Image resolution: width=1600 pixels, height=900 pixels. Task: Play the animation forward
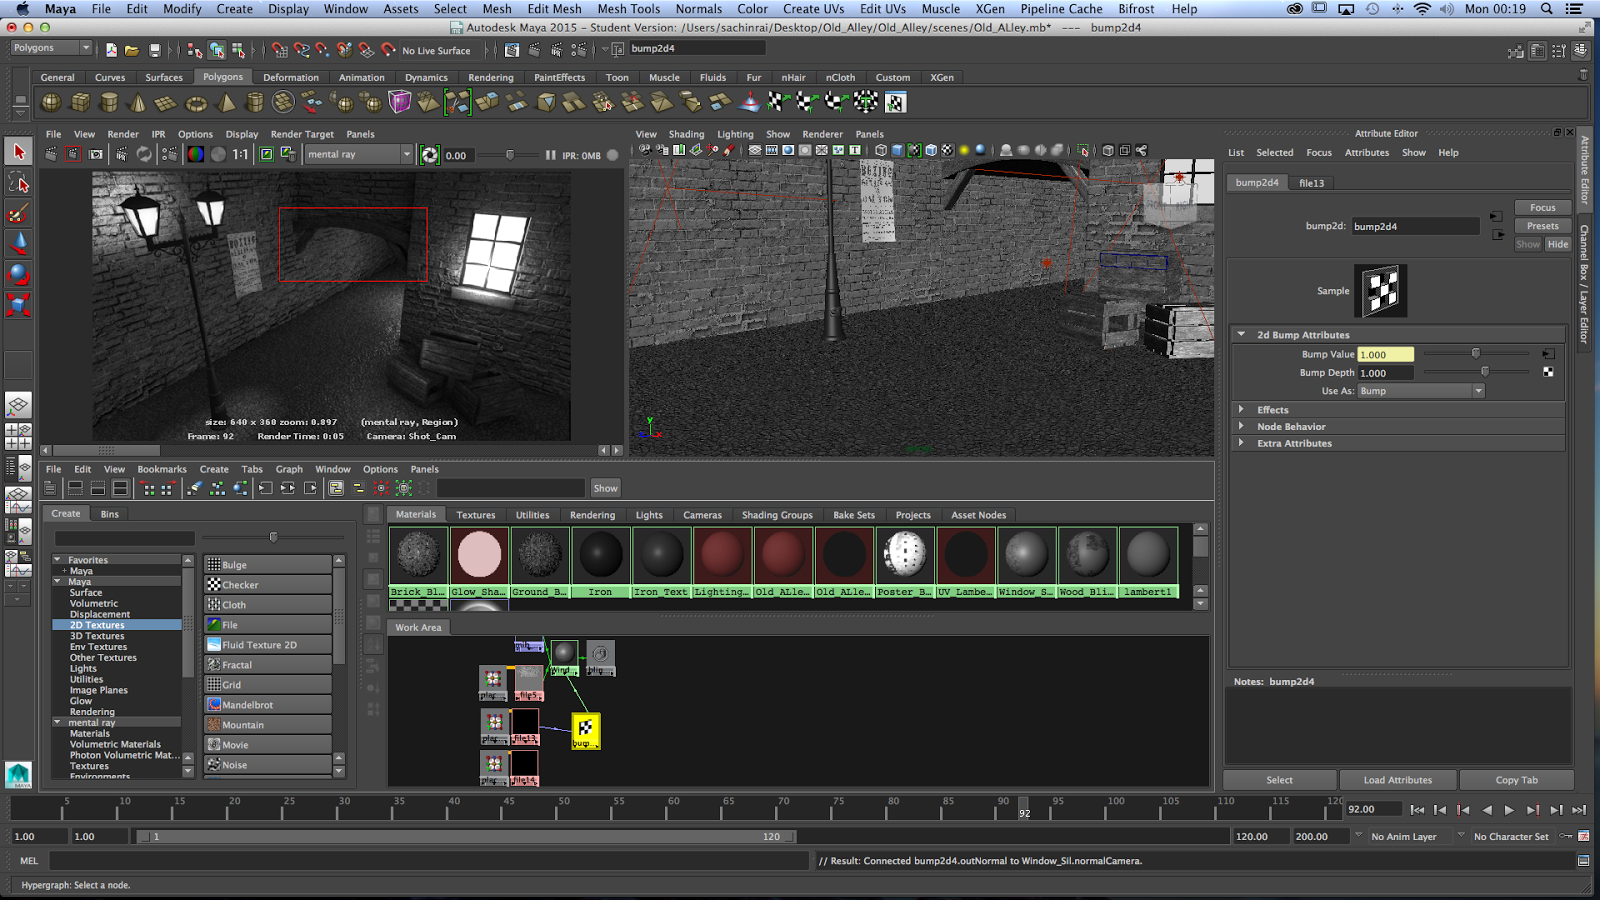pyautogui.click(x=1509, y=810)
